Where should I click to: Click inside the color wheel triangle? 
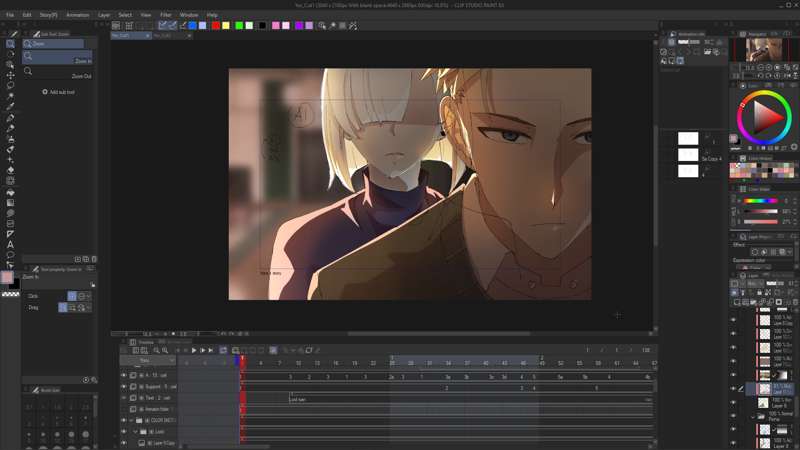[x=765, y=117]
